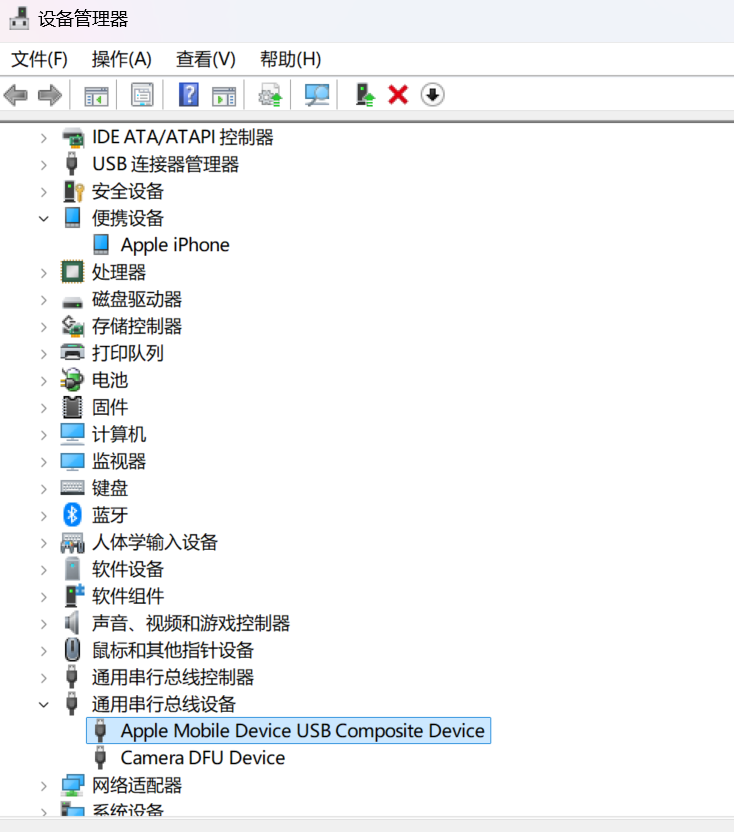Click the 固件 firmware chip icon
Image resolution: width=734 pixels, height=832 pixels.
72,407
